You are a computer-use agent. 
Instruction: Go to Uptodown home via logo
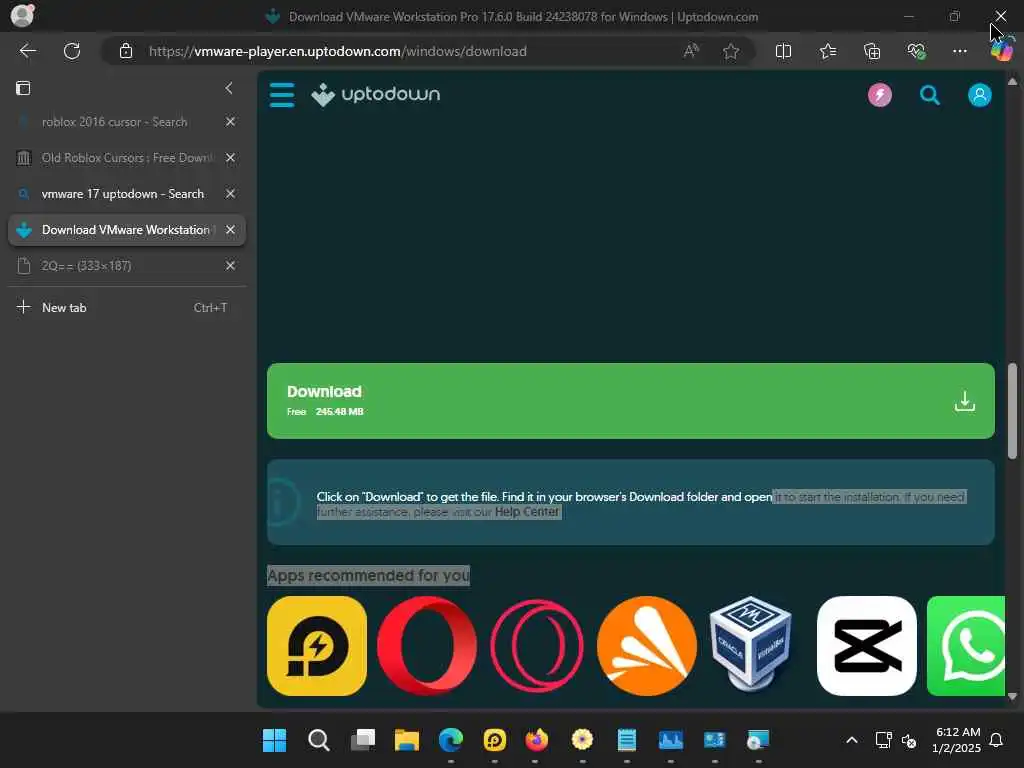pyautogui.click(x=376, y=95)
